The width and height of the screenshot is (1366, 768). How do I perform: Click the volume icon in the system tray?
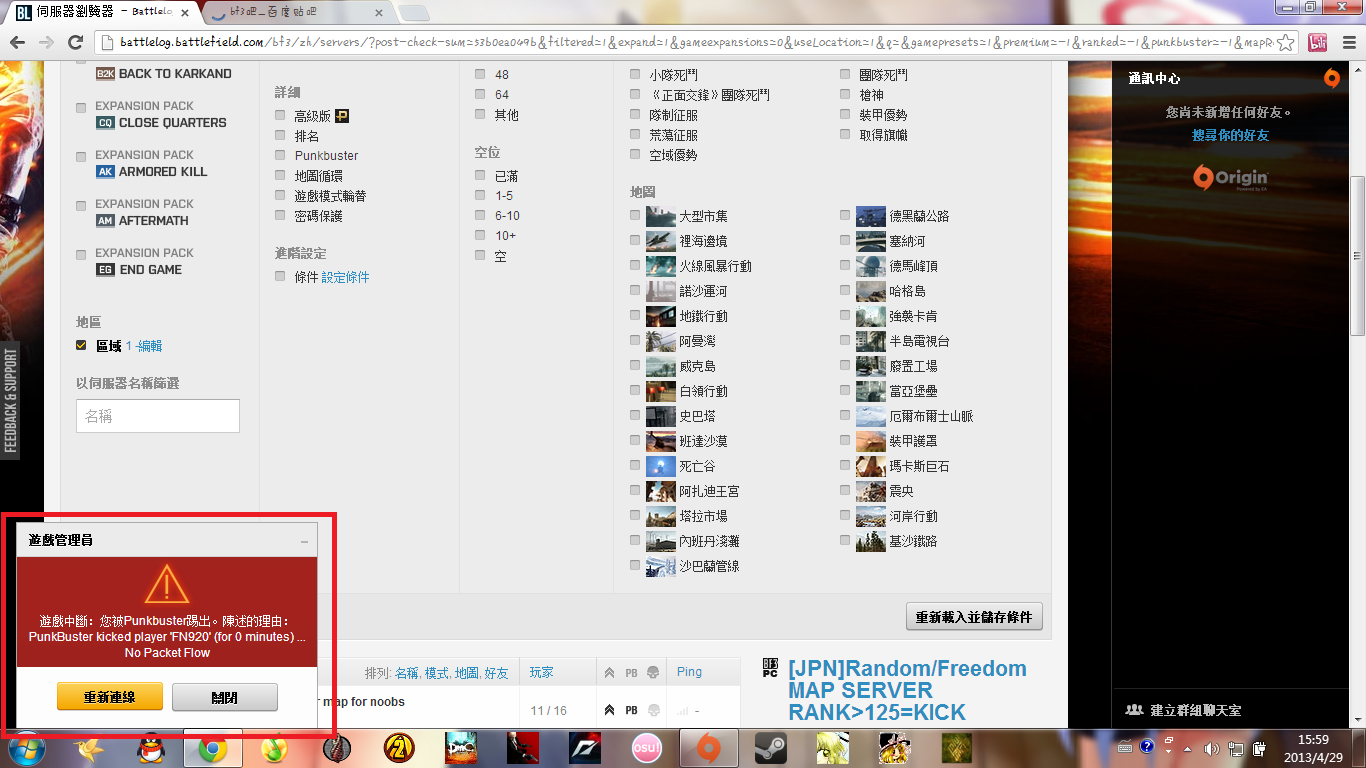[x=1211, y=748]
